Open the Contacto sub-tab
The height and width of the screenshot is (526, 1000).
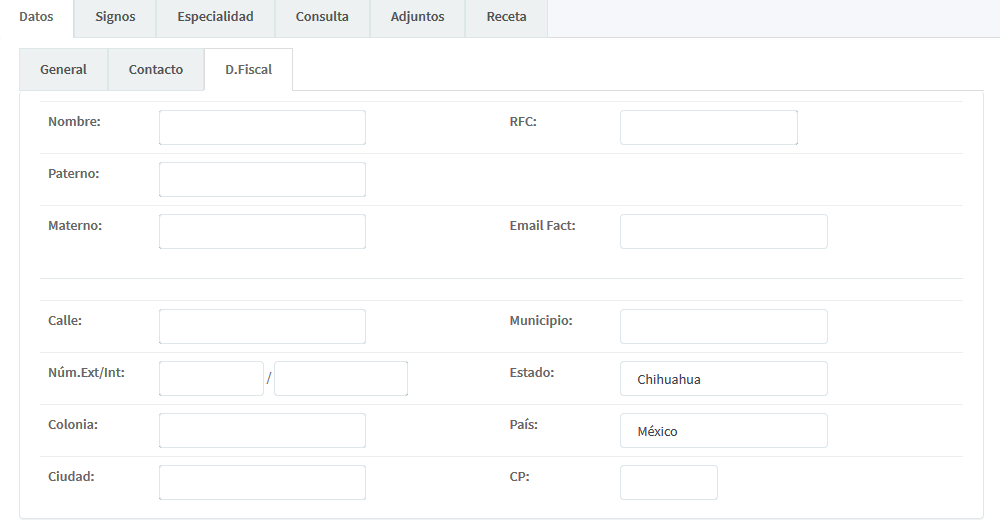click(156, 70)
